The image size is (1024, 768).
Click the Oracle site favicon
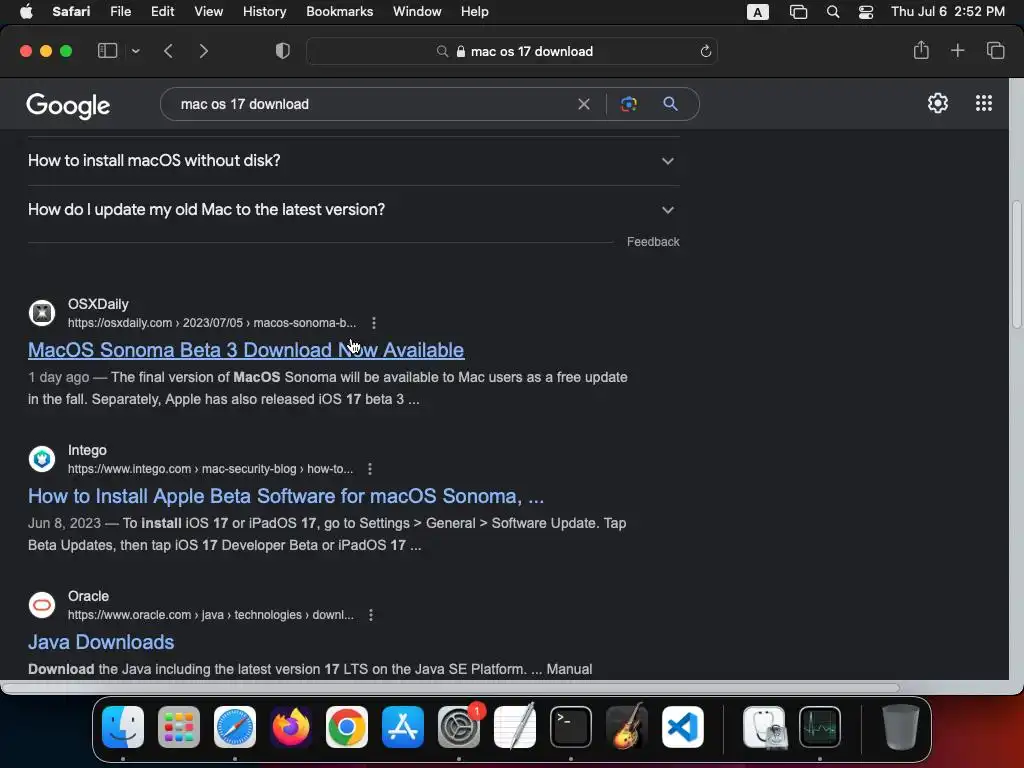[42, 605]
